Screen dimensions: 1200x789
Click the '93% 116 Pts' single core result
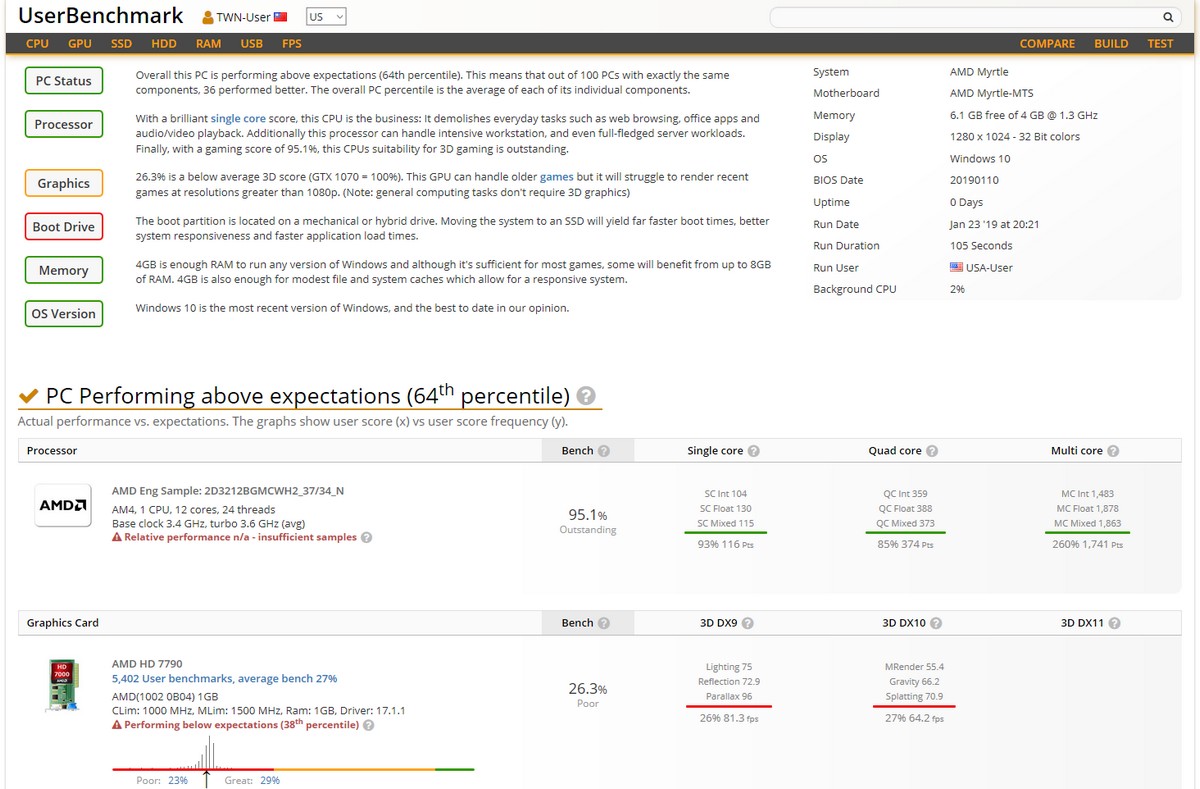coord(725,544)
